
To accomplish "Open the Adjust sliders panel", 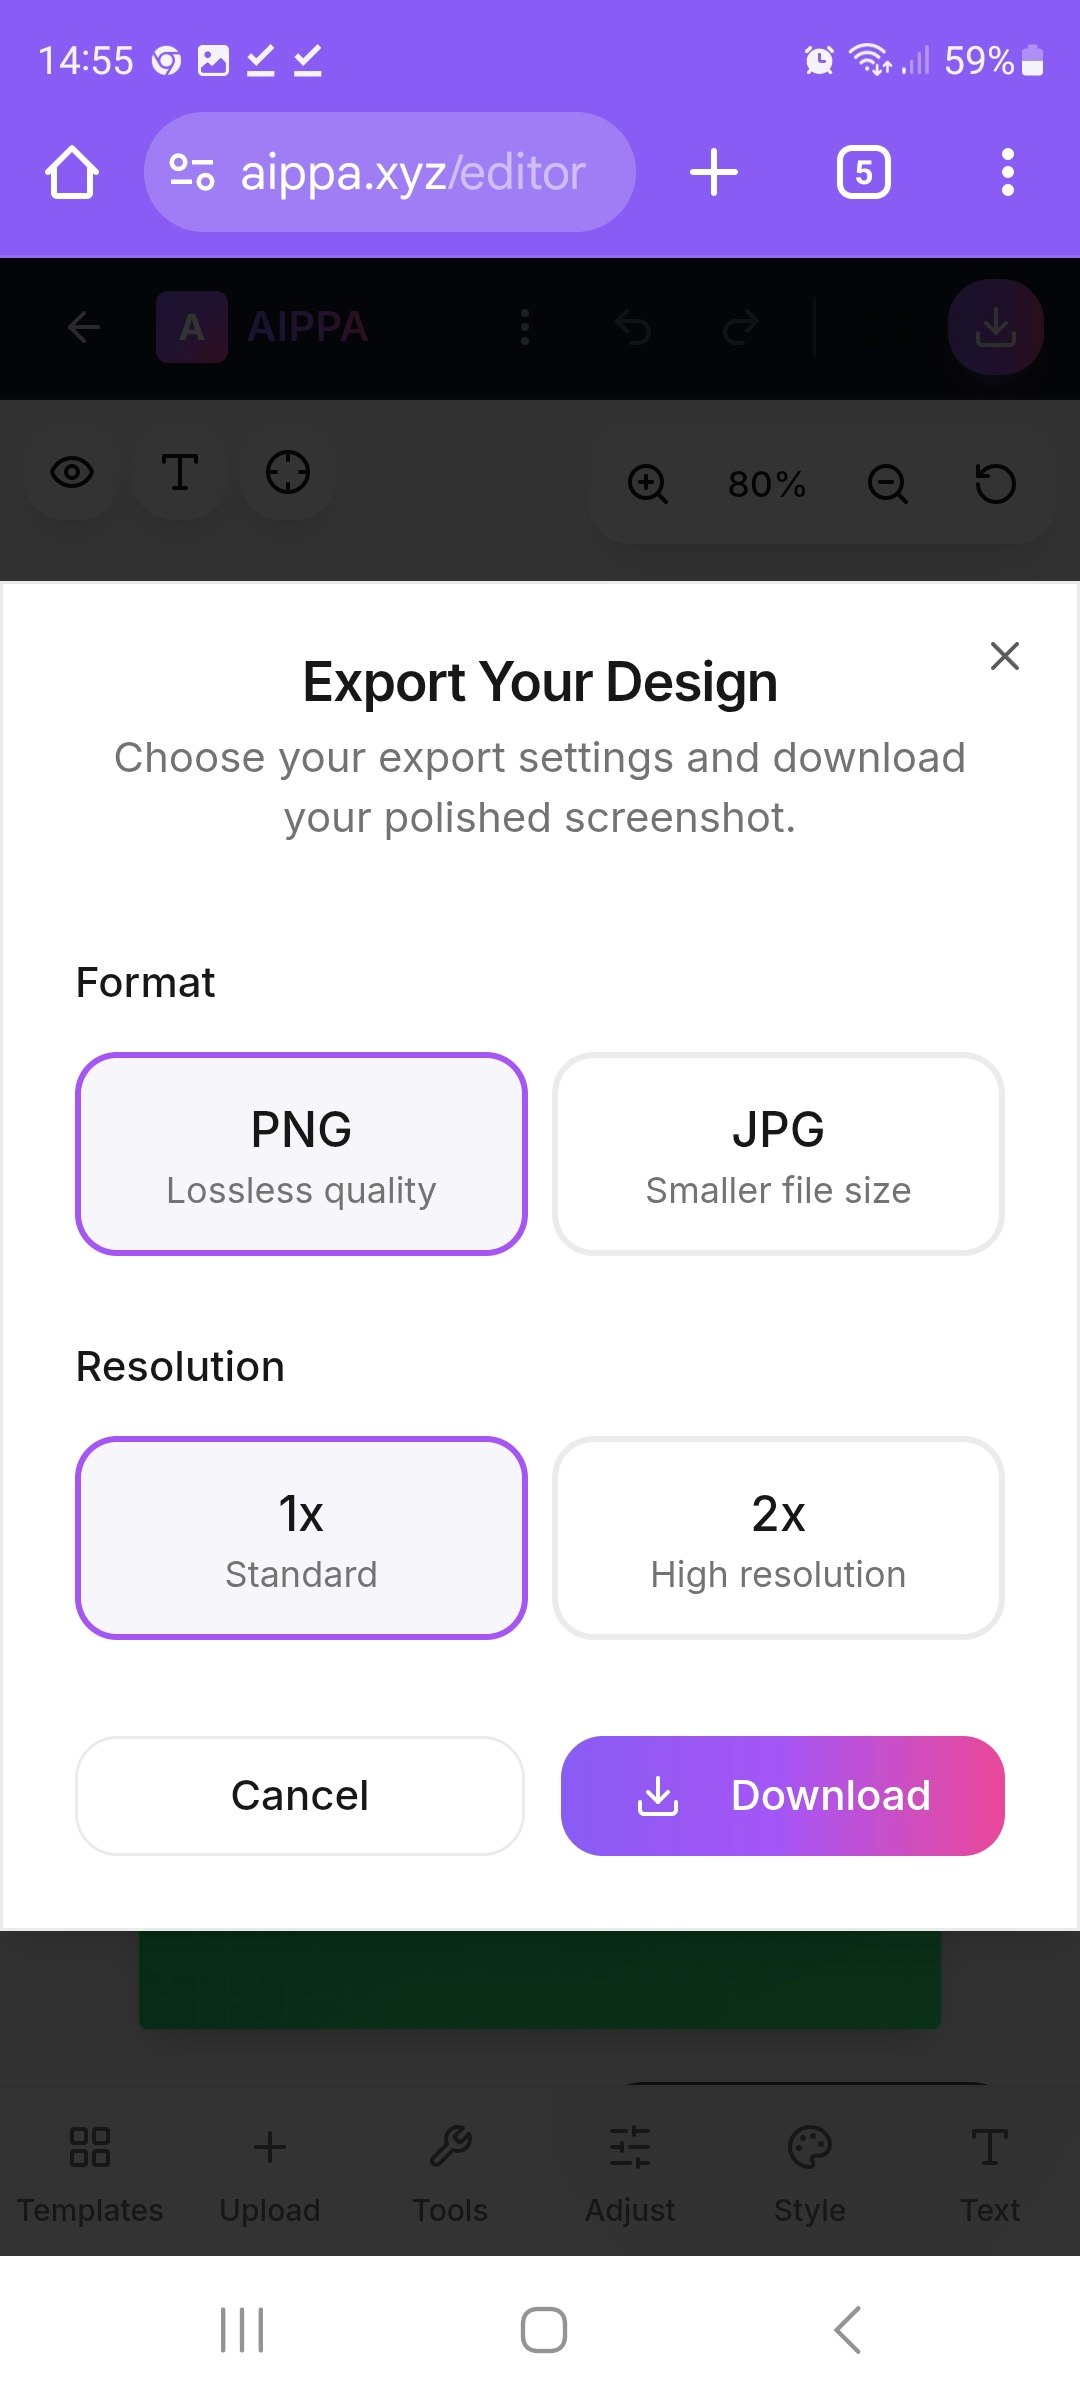I will tap(629, 2160).
